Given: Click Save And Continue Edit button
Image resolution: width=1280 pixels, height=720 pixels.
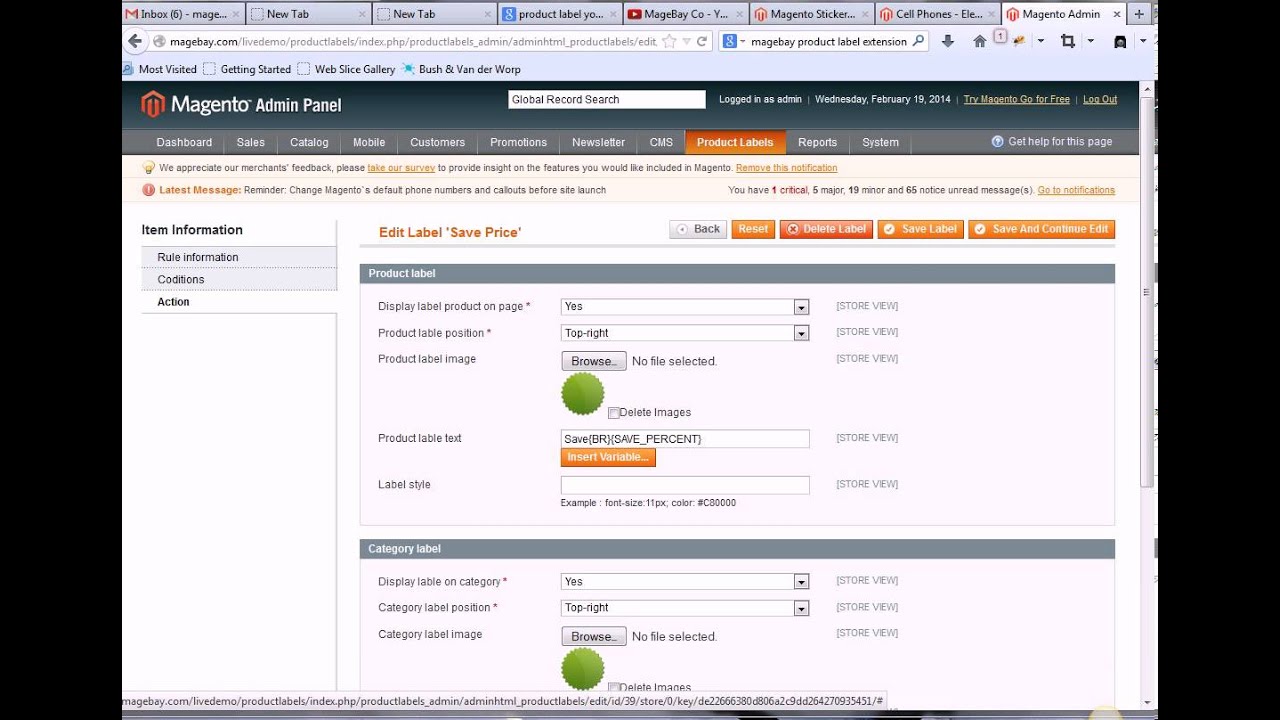Looking at the screenshot, I should (1041, 229).
